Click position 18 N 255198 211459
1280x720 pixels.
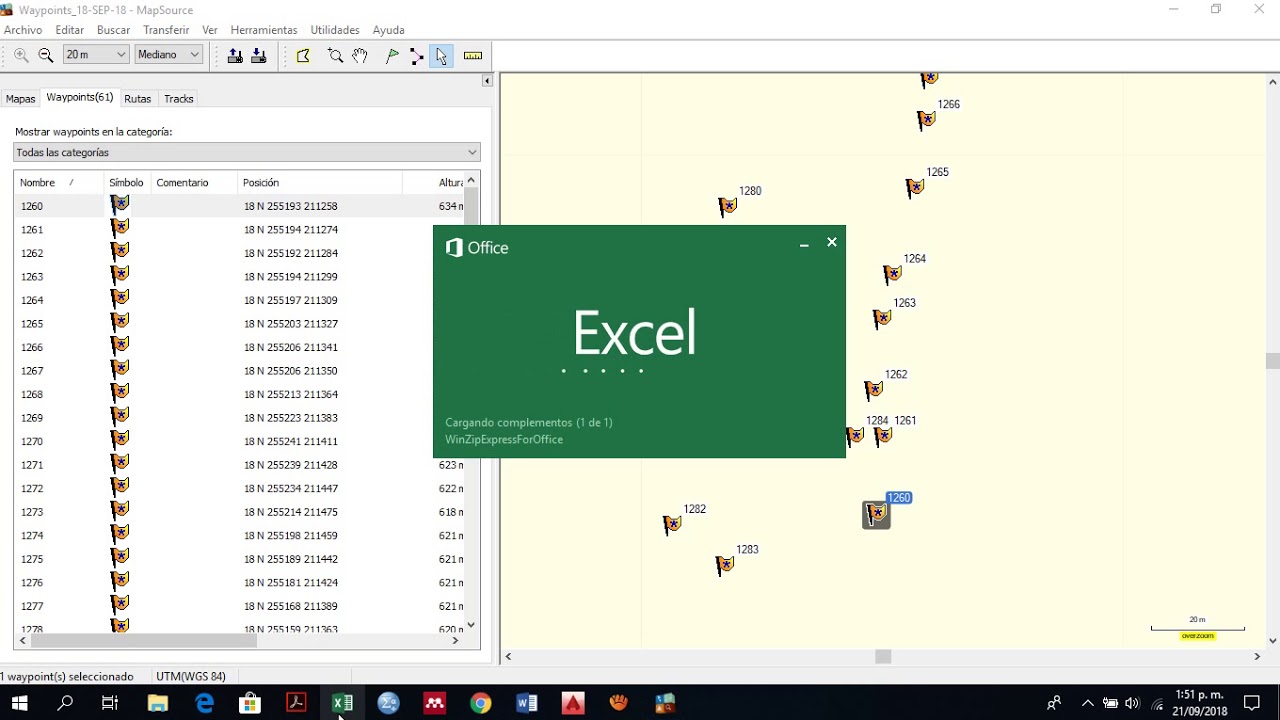click(291, 535)
